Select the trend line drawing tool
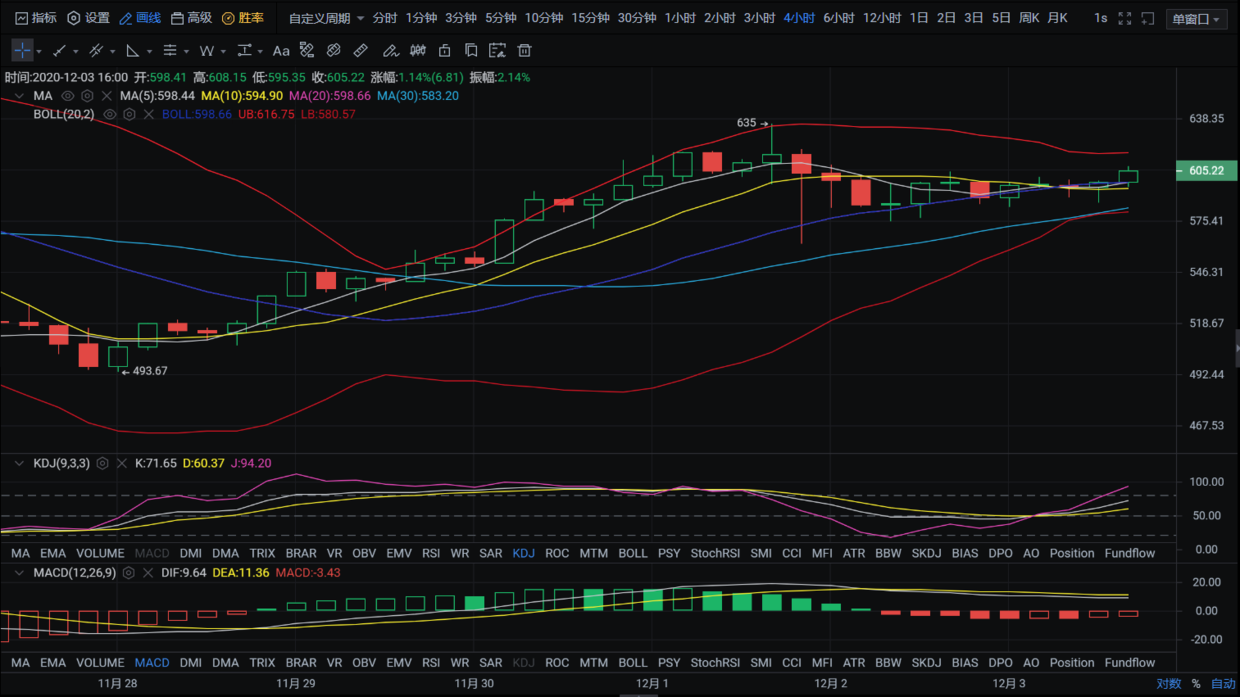This screenshot has width=1240, height=697. 60,50
